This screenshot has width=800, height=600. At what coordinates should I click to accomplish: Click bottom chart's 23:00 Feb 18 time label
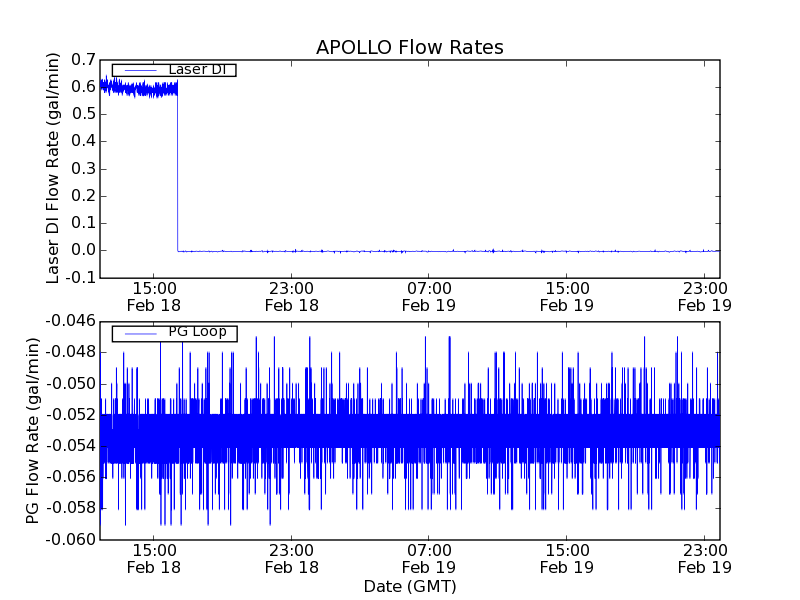[x=291, y=559]
